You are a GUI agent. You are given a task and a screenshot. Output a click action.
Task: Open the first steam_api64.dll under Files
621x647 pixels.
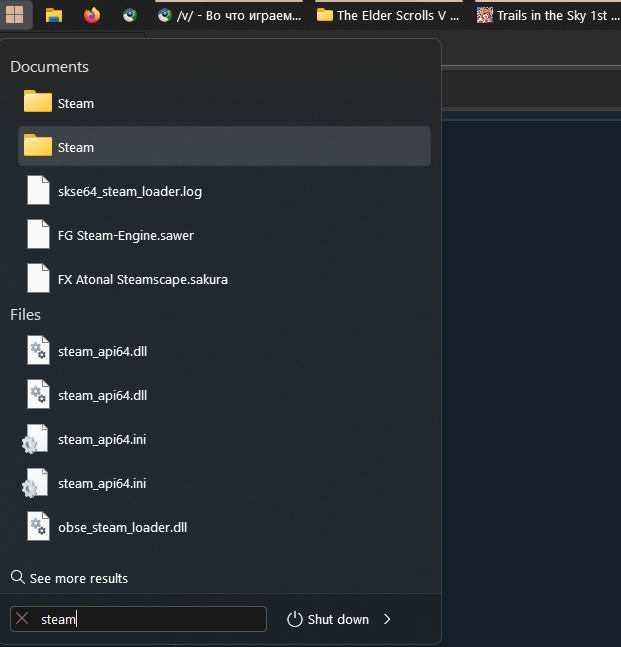[x=224, y=351]
